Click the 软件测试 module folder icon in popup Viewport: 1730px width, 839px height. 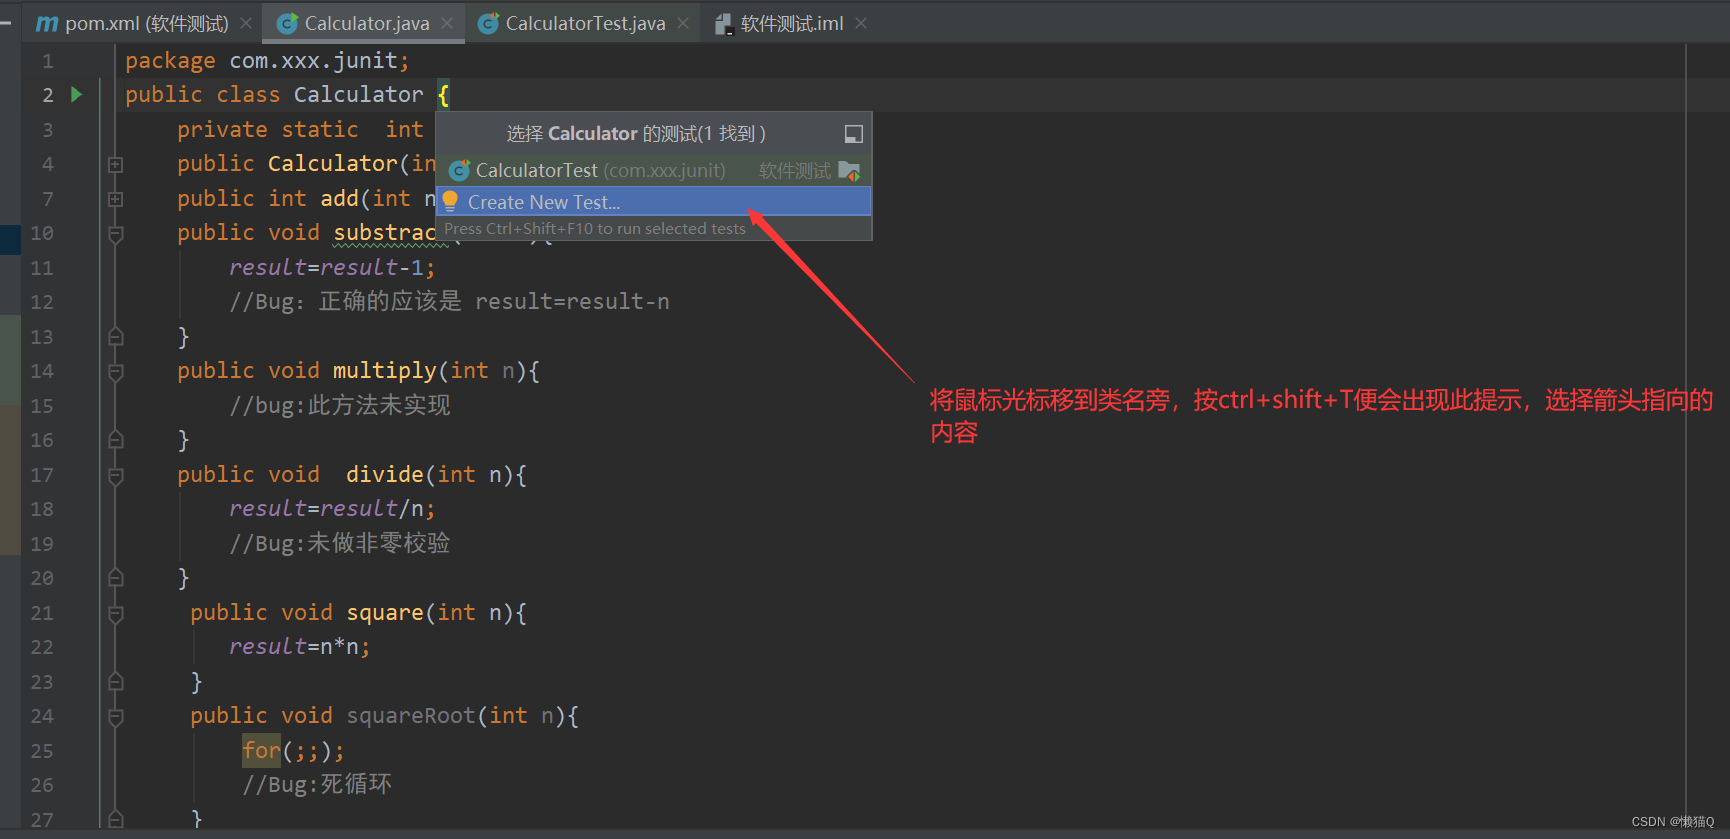click(x=849, y=171)
